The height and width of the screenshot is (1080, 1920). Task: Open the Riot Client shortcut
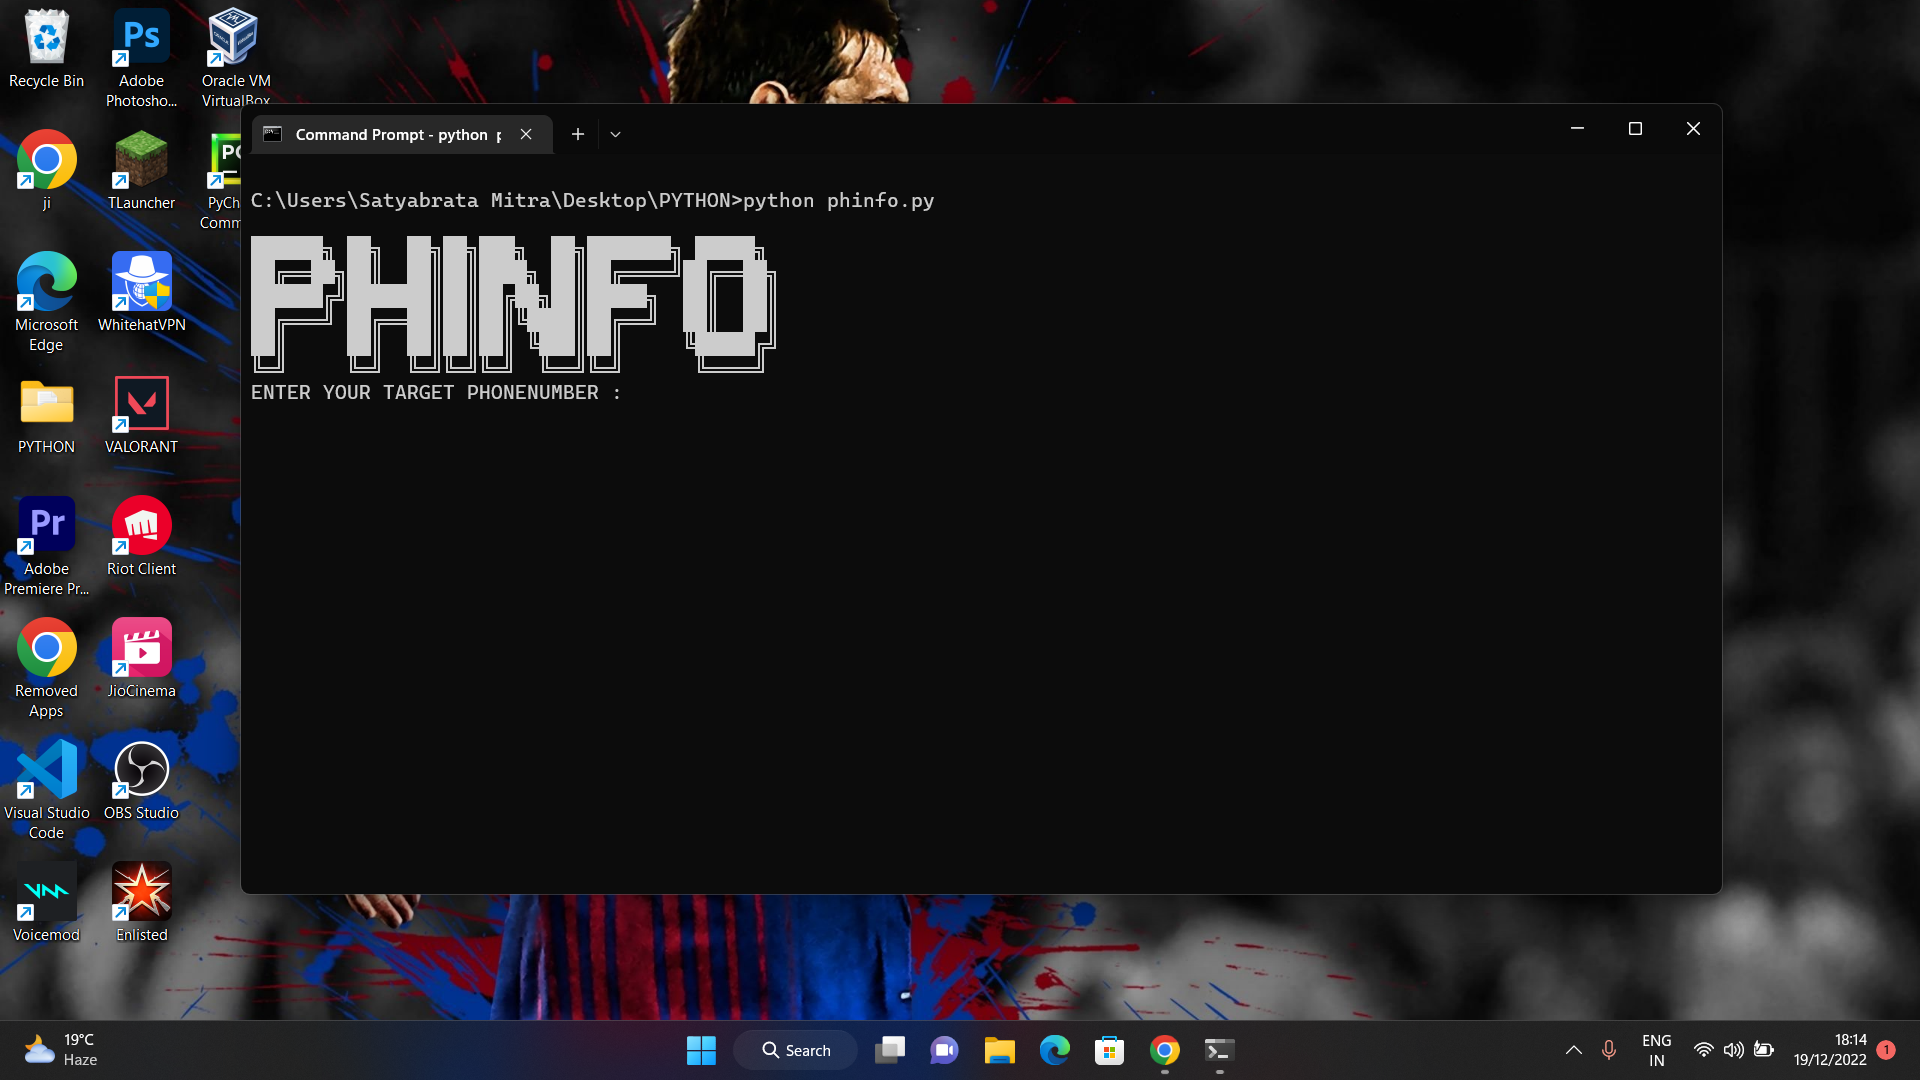[141, 528]
